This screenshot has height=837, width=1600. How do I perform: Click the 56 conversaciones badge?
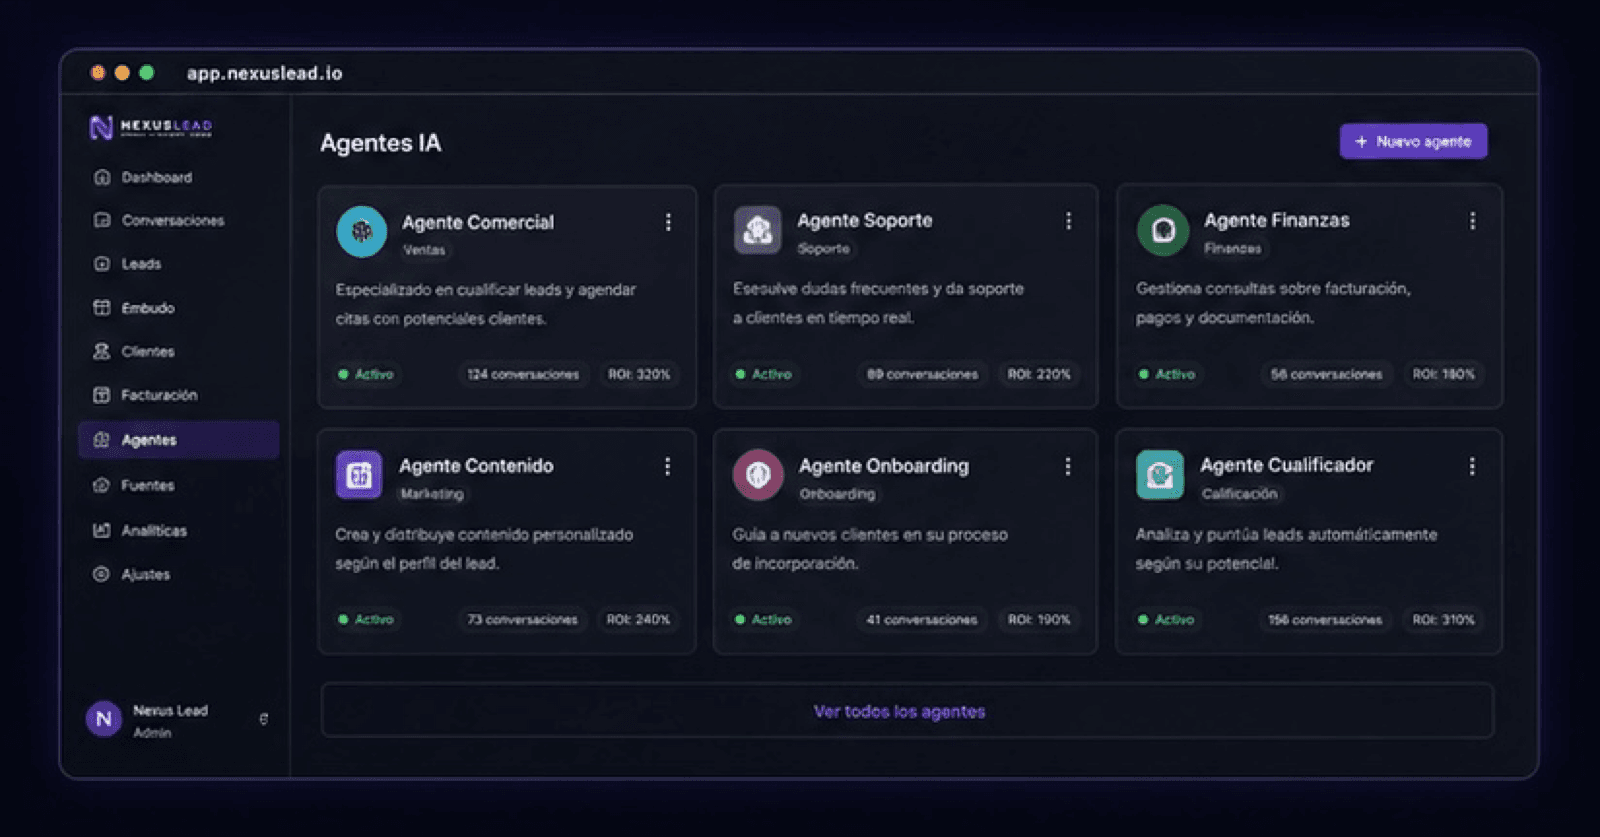coord(1326,374)
